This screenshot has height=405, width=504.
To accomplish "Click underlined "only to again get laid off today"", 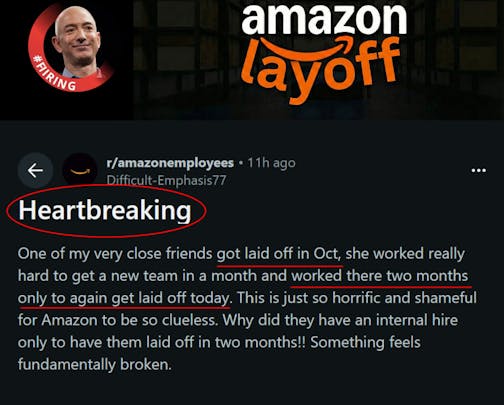I will pyautogui.click(x=123, y=298).
